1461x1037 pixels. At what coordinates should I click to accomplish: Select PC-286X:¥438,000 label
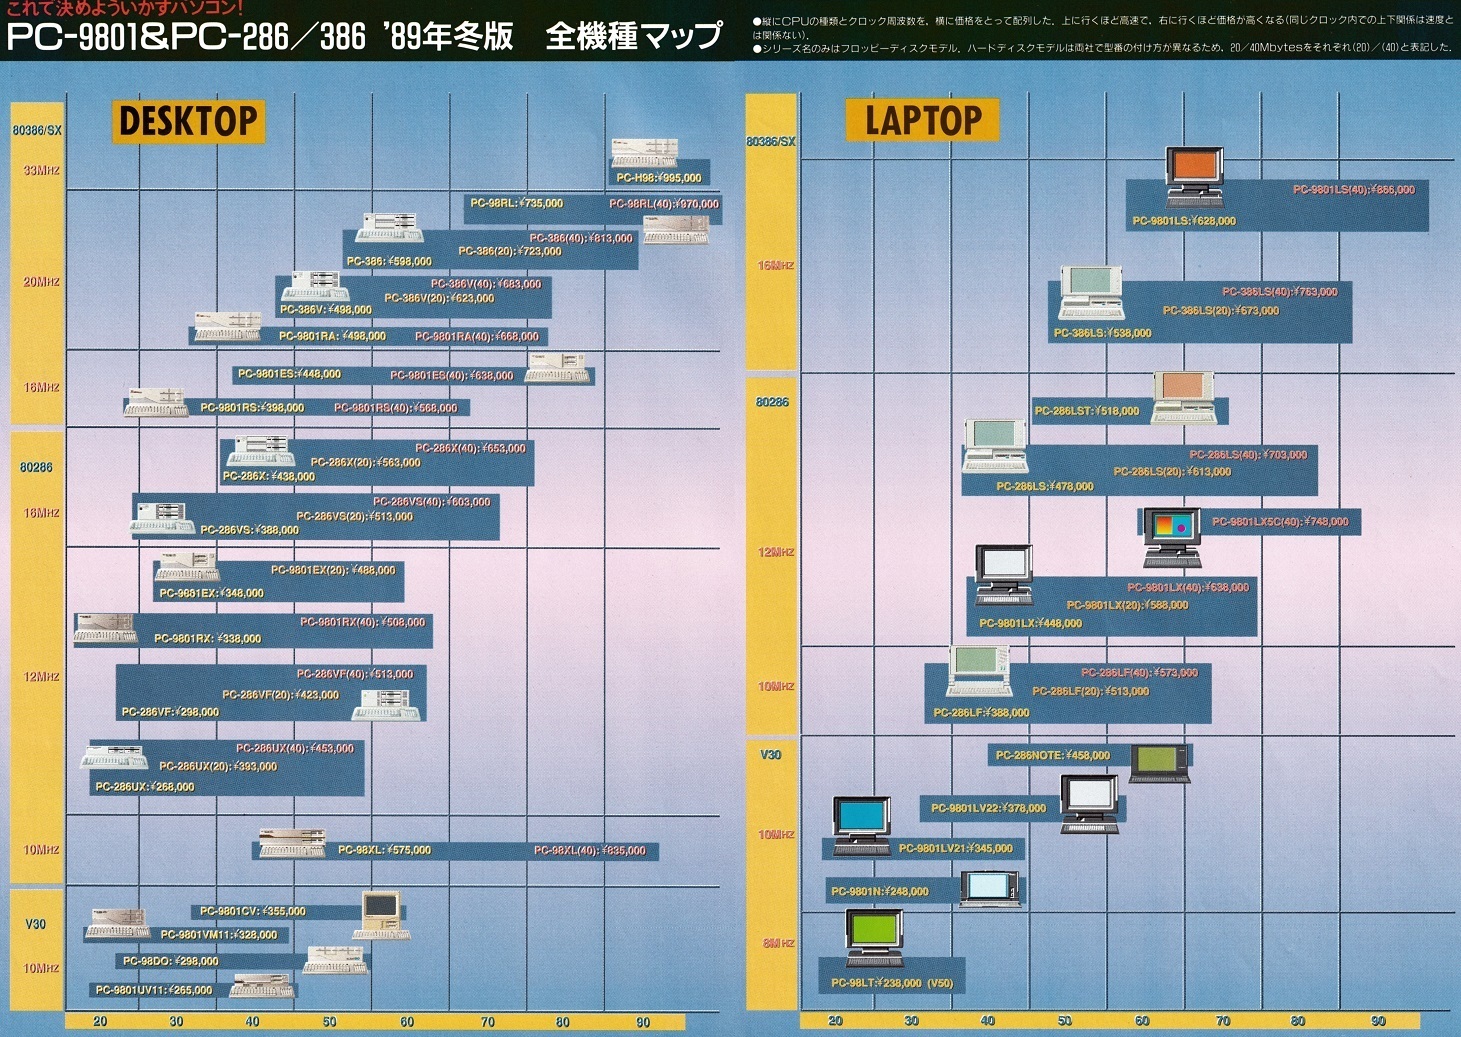269,477
